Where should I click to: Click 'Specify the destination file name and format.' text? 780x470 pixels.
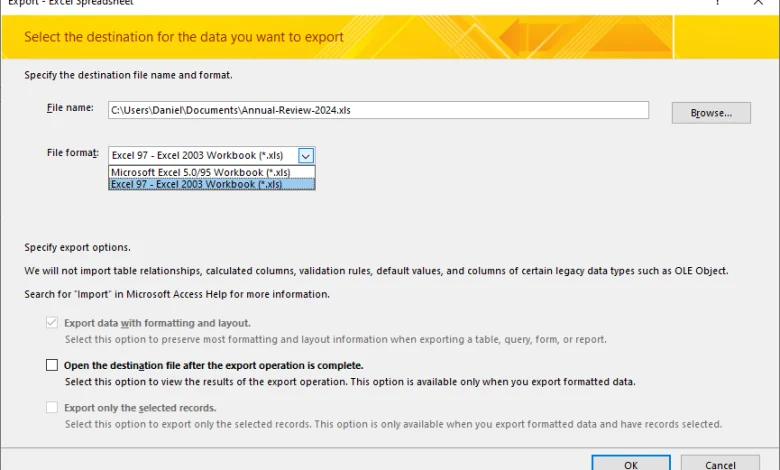point(128,75)
